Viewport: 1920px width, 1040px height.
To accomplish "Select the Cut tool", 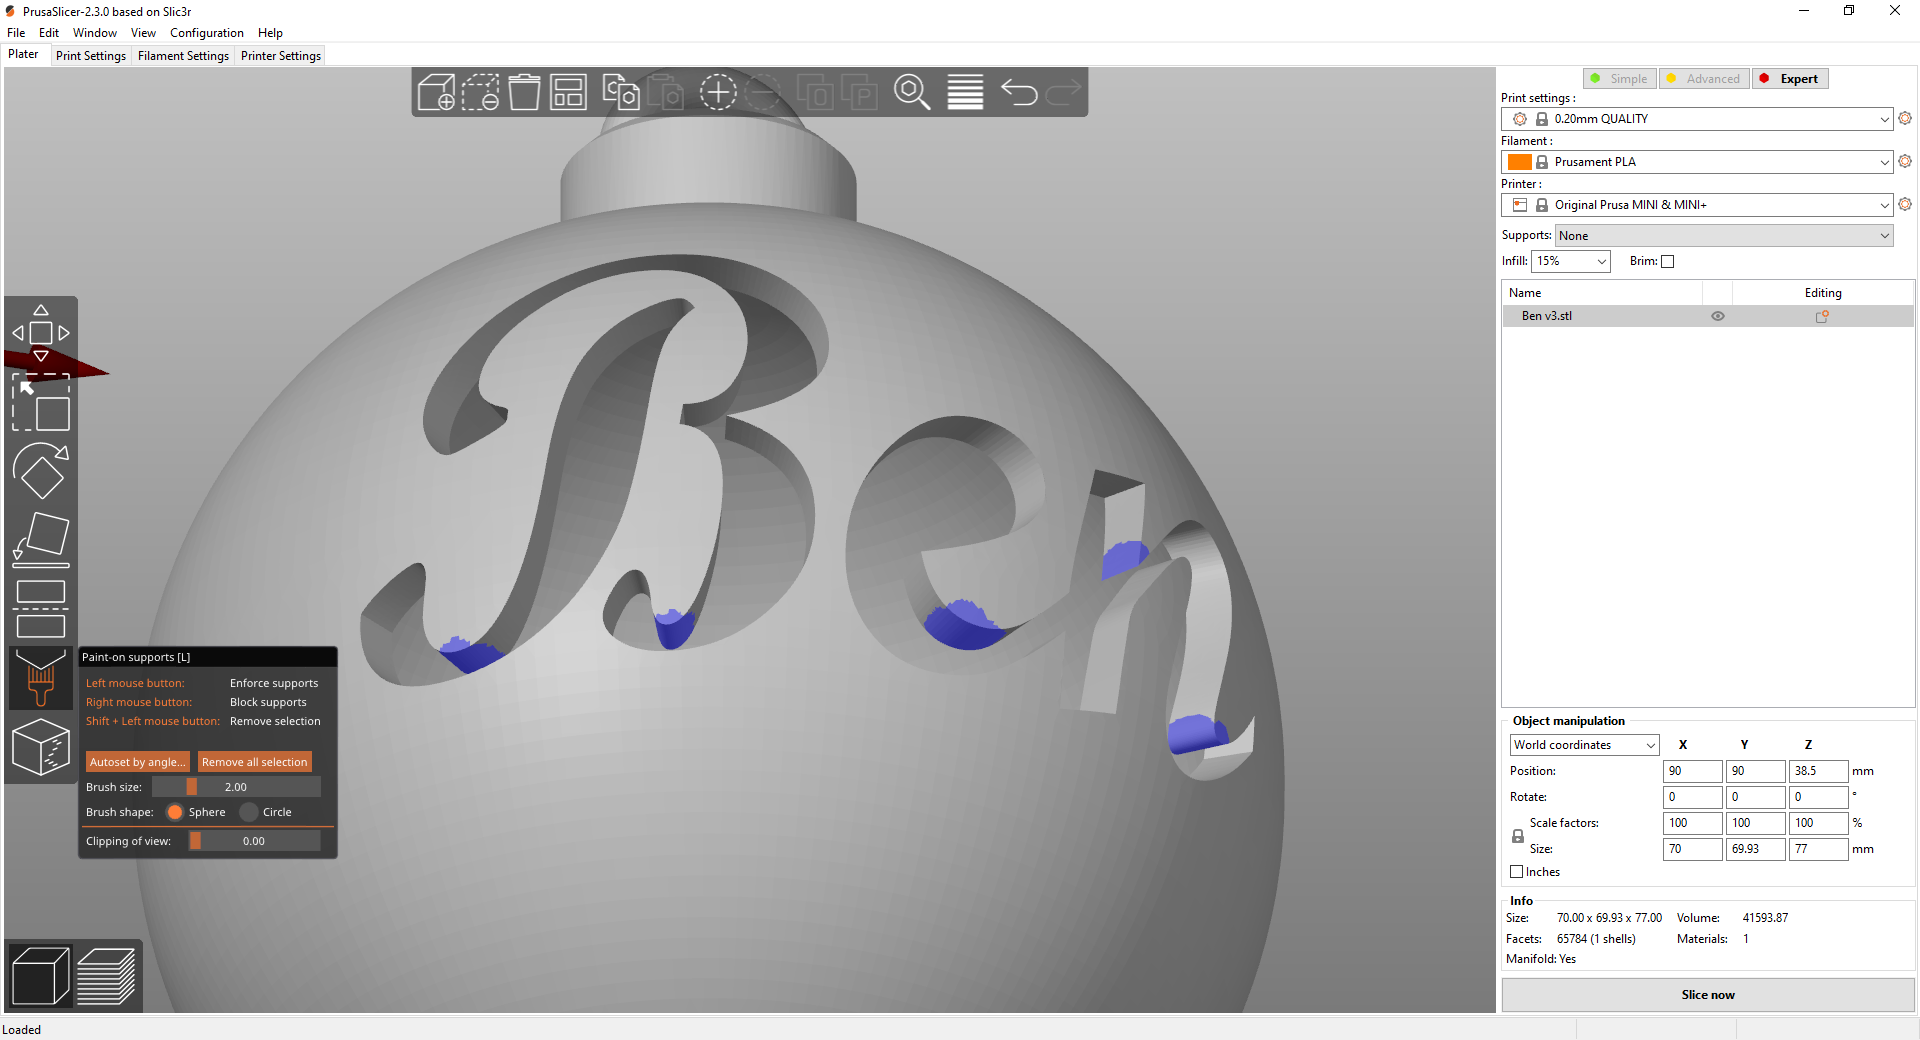I will 41,609.
